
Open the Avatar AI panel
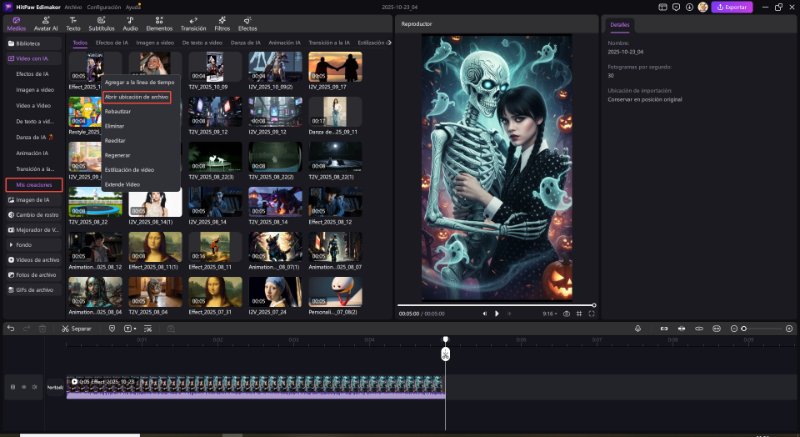46,23
